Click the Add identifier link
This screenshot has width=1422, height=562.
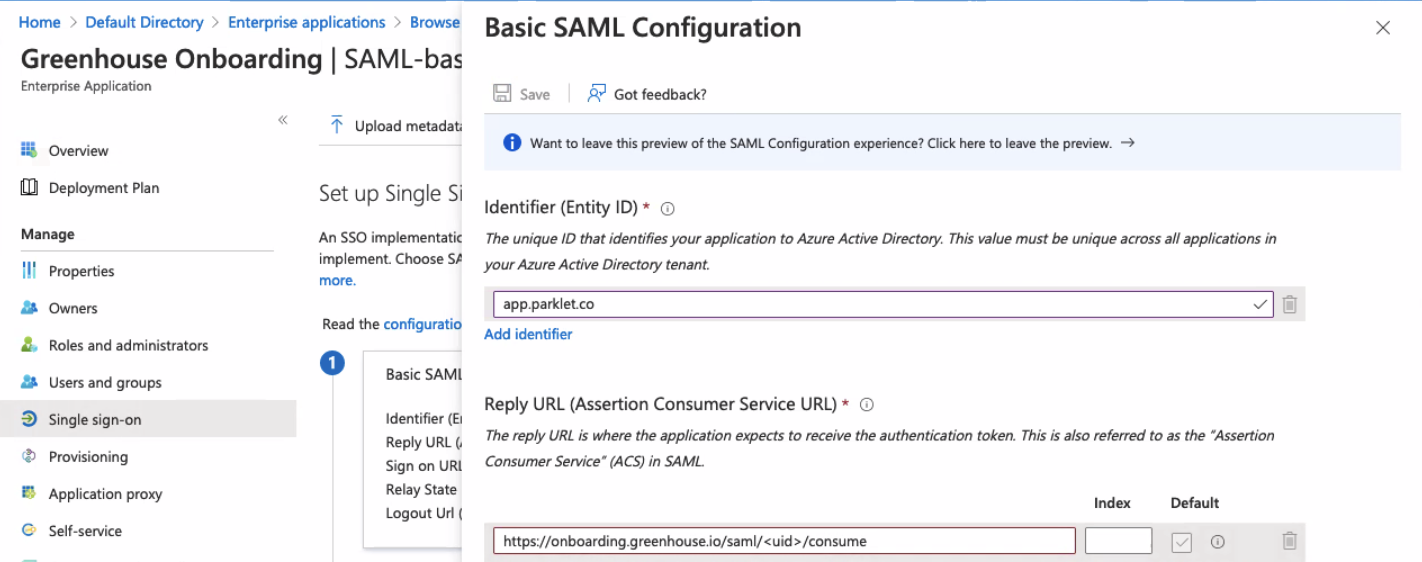[528, 334]
